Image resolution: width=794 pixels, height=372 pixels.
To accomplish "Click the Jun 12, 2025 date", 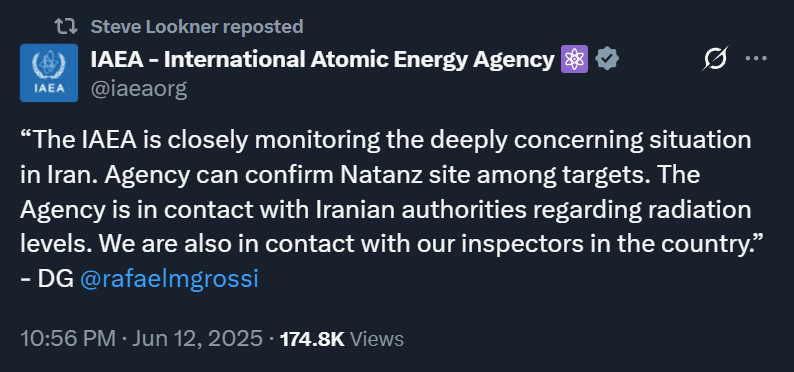I will (x=197, y=339).
